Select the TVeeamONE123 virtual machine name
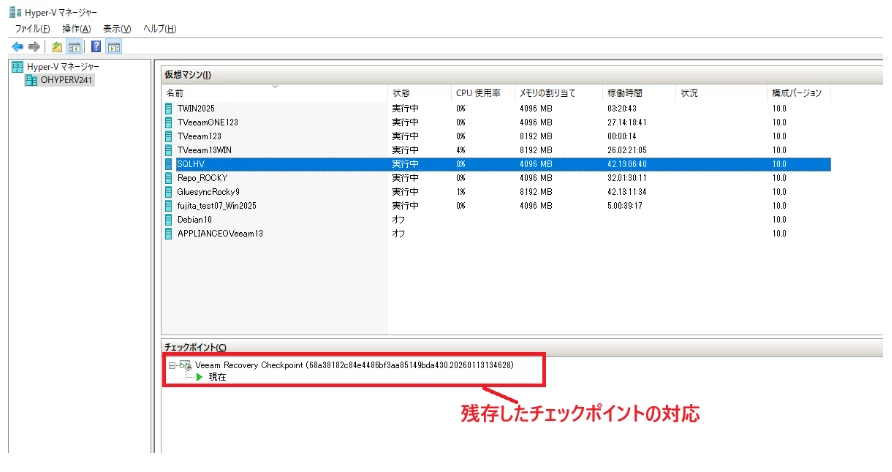This screenshot has height=472, width=892. pyautogui.click(x=208, y=122)
